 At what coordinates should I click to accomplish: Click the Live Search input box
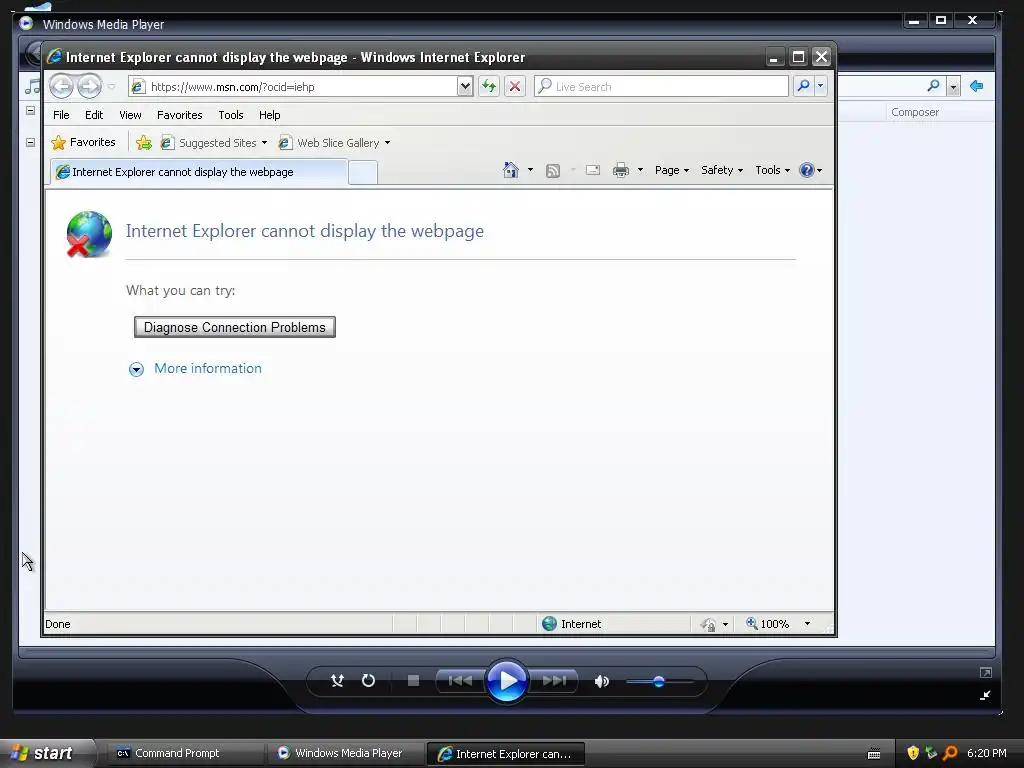coord(661,86)
